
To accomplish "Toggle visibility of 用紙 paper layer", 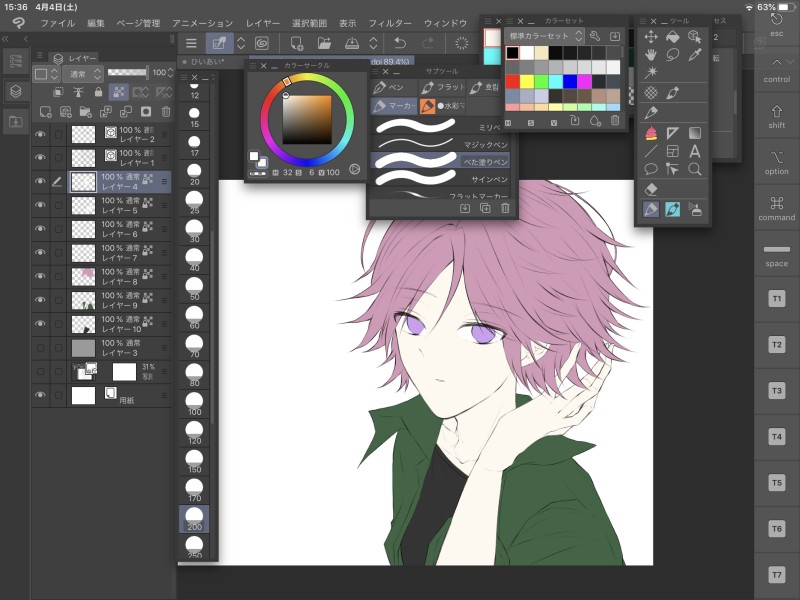I will tap(41, 395).
